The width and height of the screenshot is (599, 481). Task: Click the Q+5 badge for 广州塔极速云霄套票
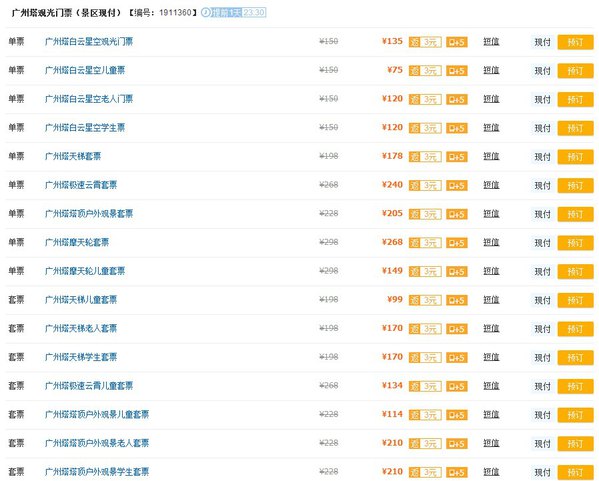(457, 185)
